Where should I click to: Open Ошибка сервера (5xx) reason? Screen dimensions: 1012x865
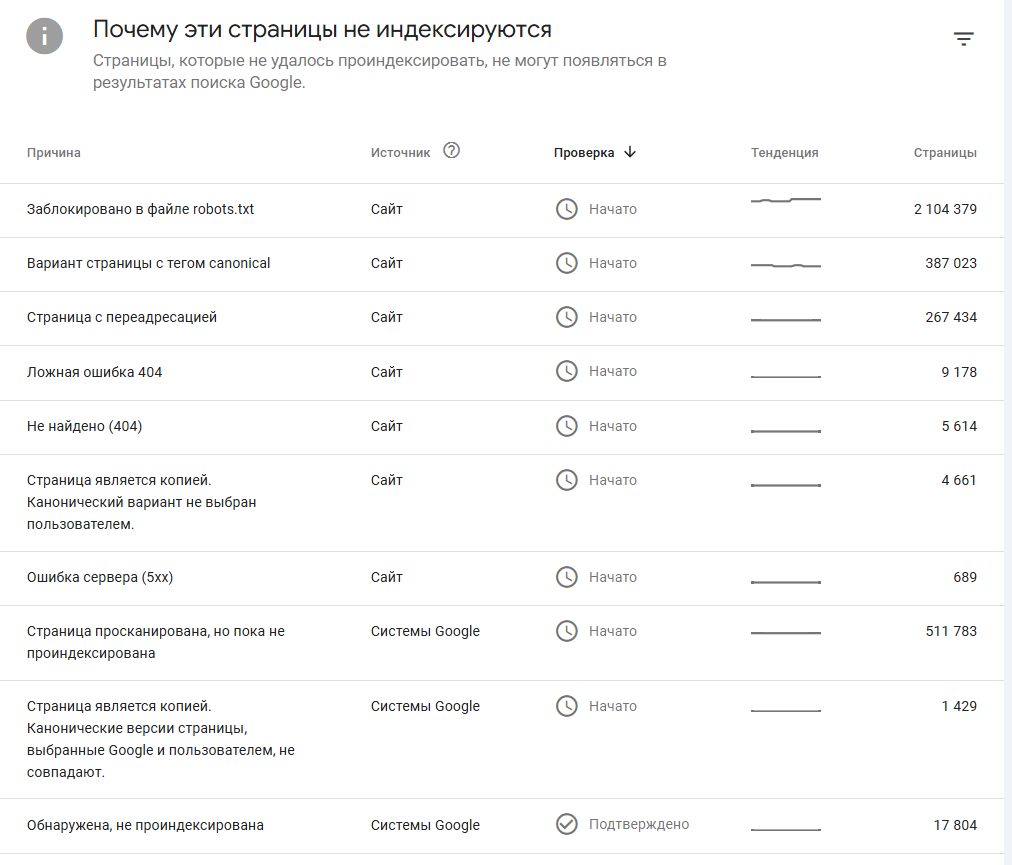point(99,577)
